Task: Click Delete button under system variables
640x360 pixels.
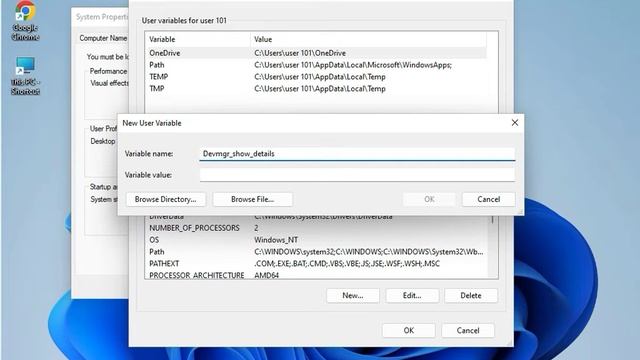Action: [471, 296]
